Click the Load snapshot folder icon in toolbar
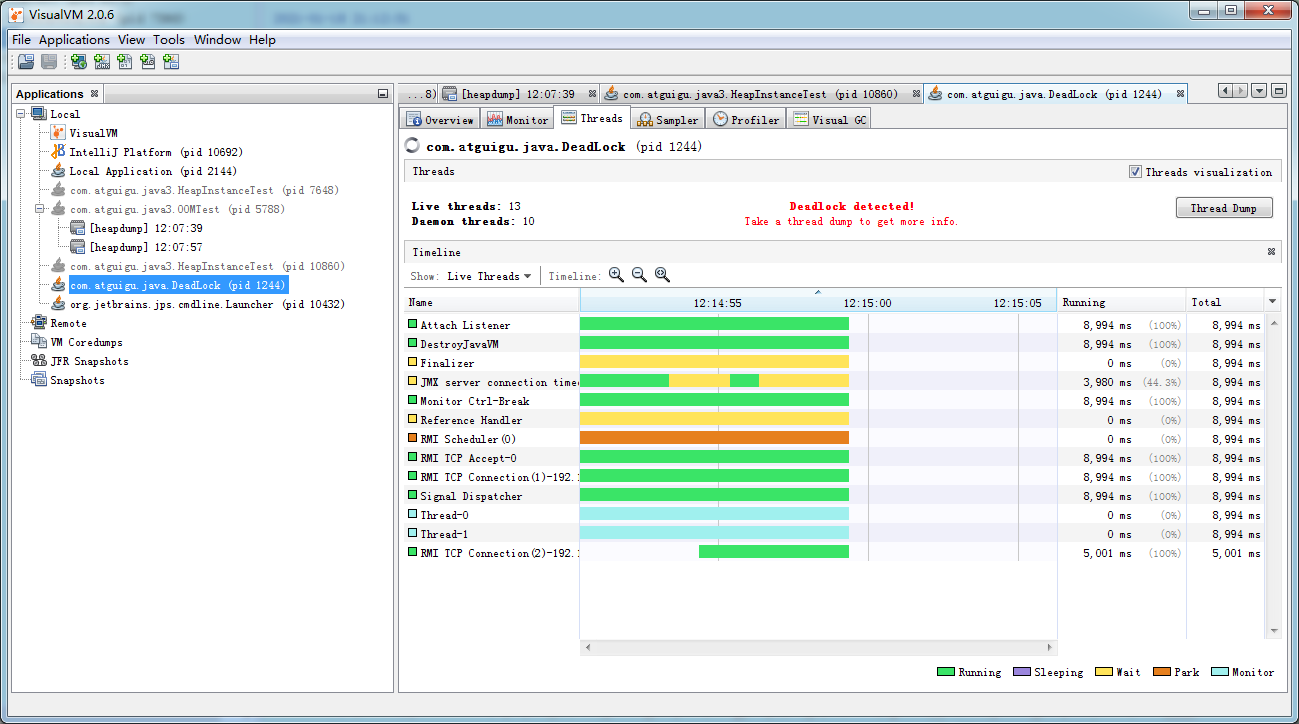 [26, 62]
